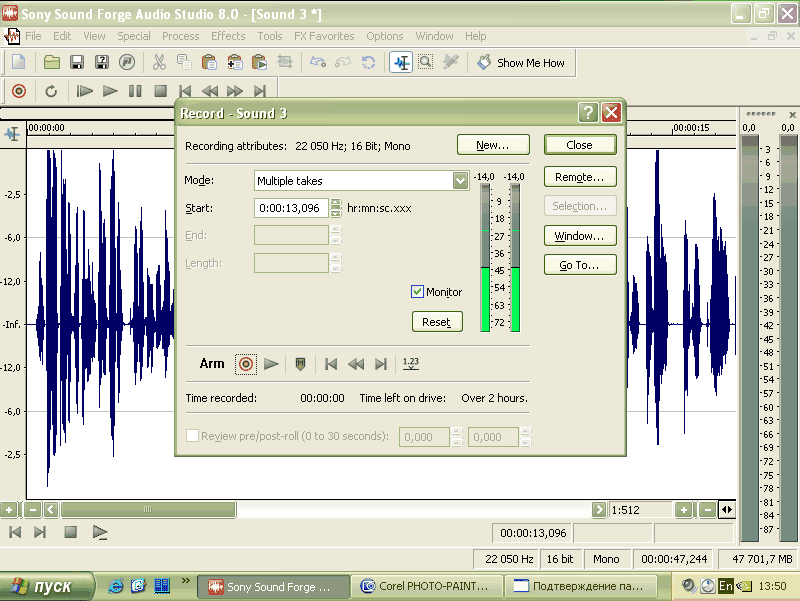Click Go to End in the main transport bar
Viewport: 800px width, 601px height.
click(260, 91)
